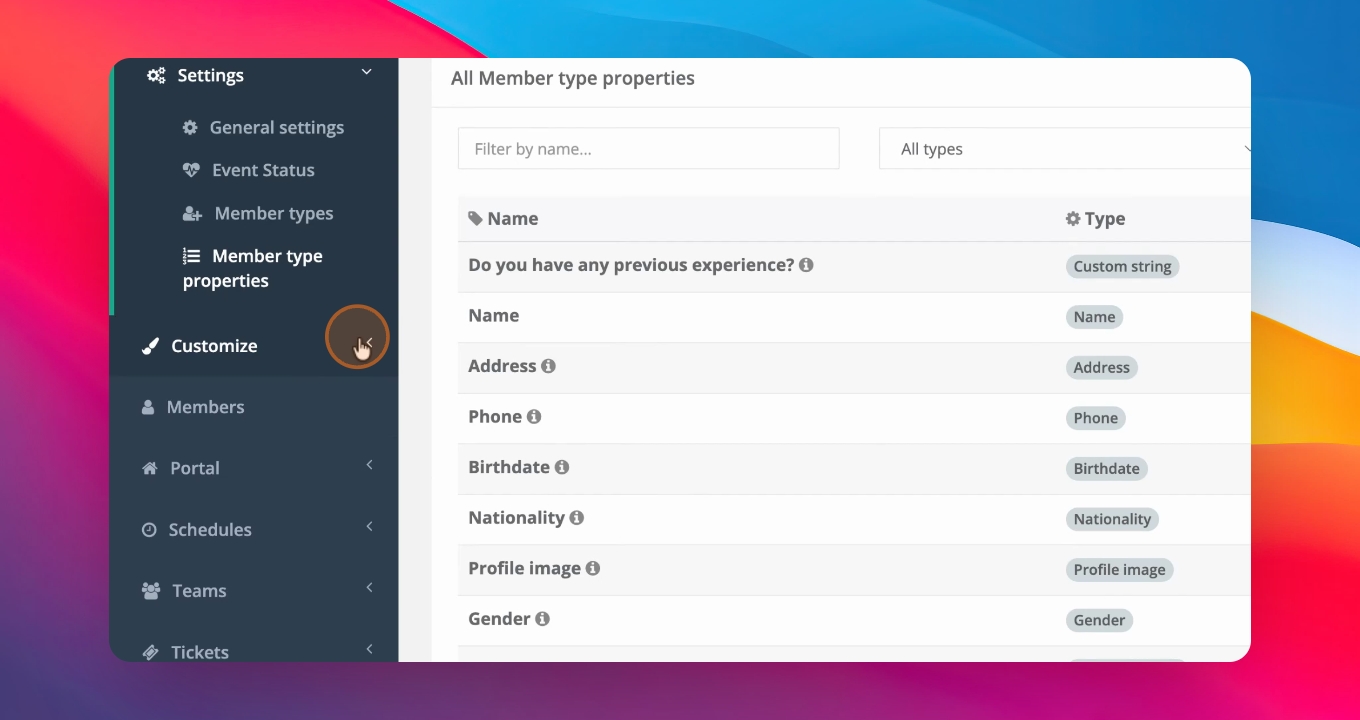This screenshot has height=720, width=1360.
Task: Click the Name type badge
Action: (1094, 317)
